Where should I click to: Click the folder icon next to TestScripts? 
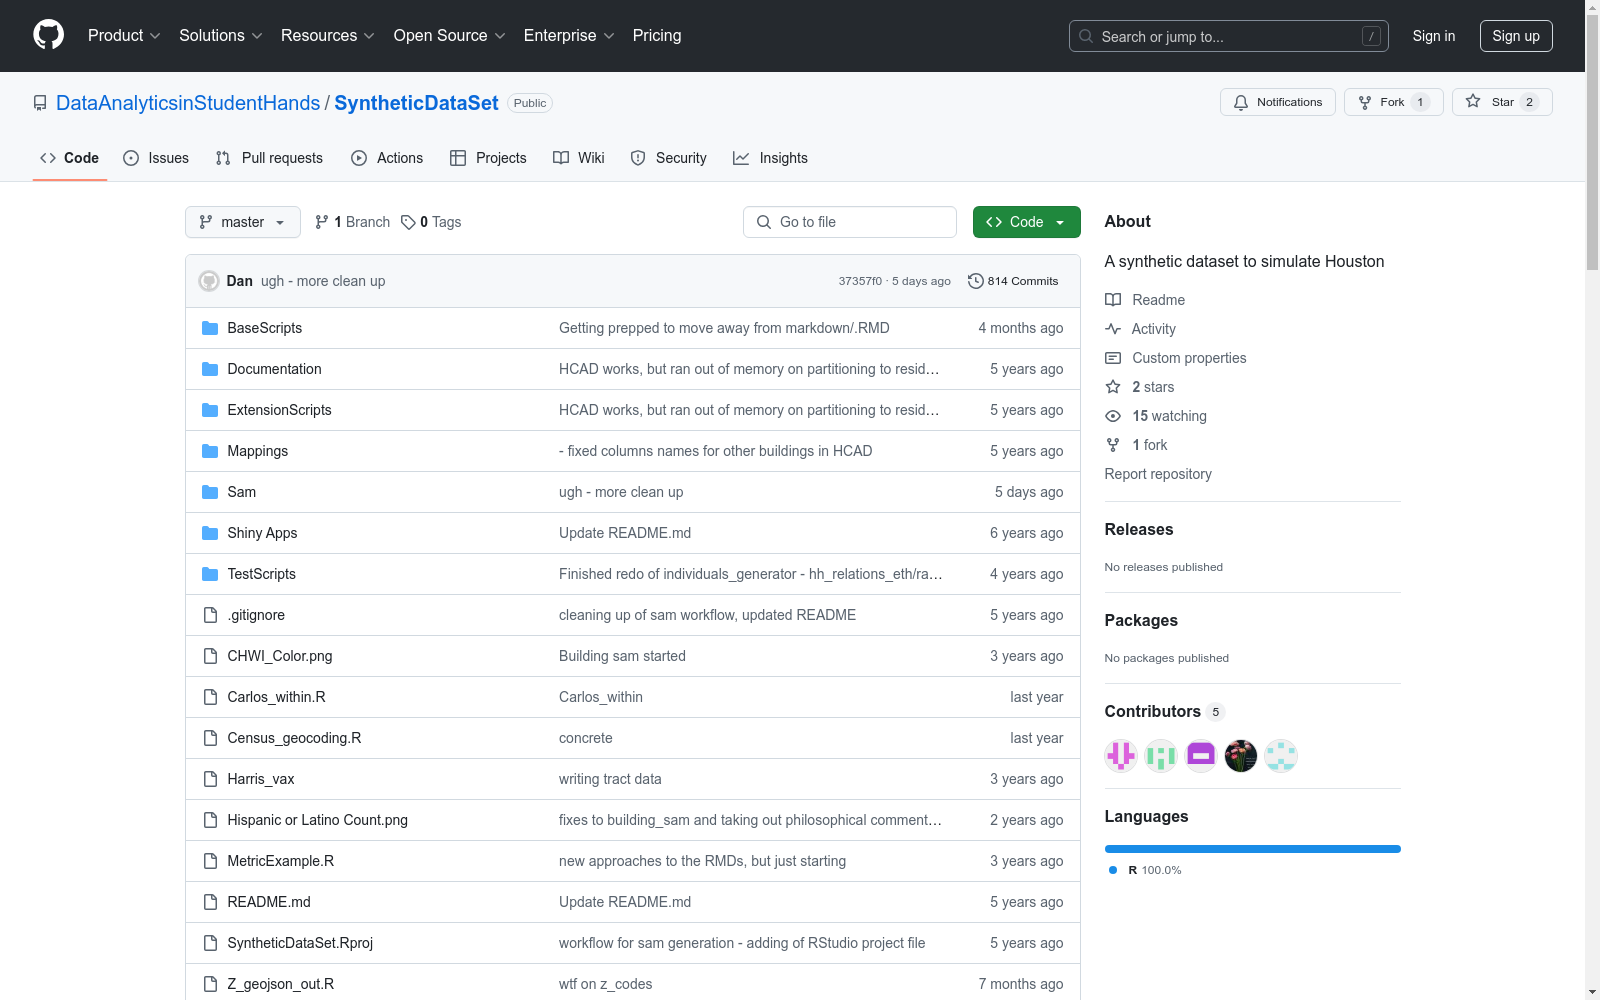click(210, 574)
